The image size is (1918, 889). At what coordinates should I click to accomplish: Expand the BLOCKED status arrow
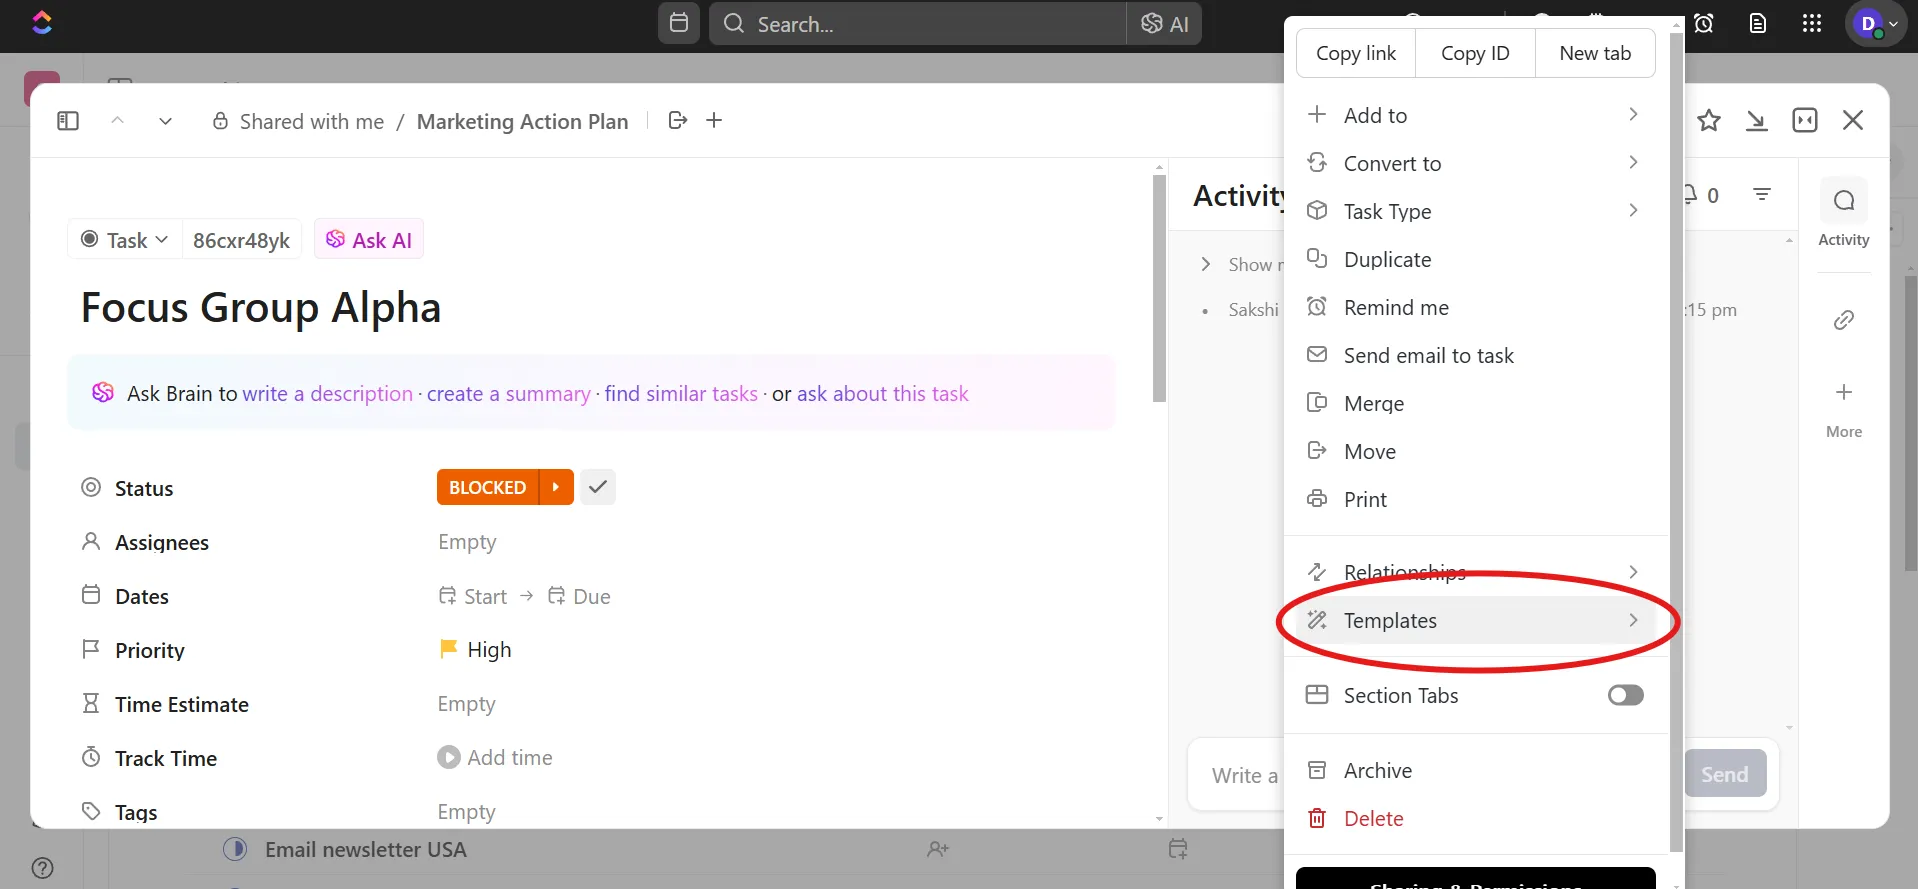coord(556,487)
